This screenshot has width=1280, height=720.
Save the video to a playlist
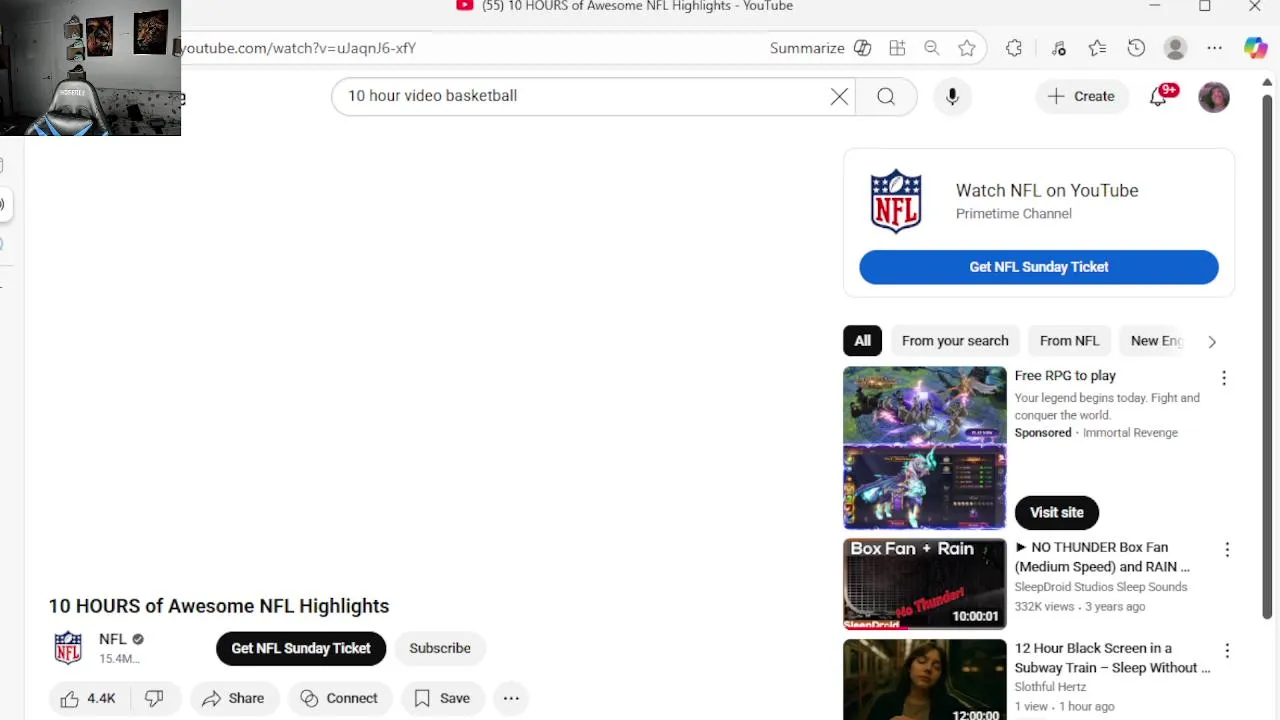pyautogui.click(x=442, y=698)
